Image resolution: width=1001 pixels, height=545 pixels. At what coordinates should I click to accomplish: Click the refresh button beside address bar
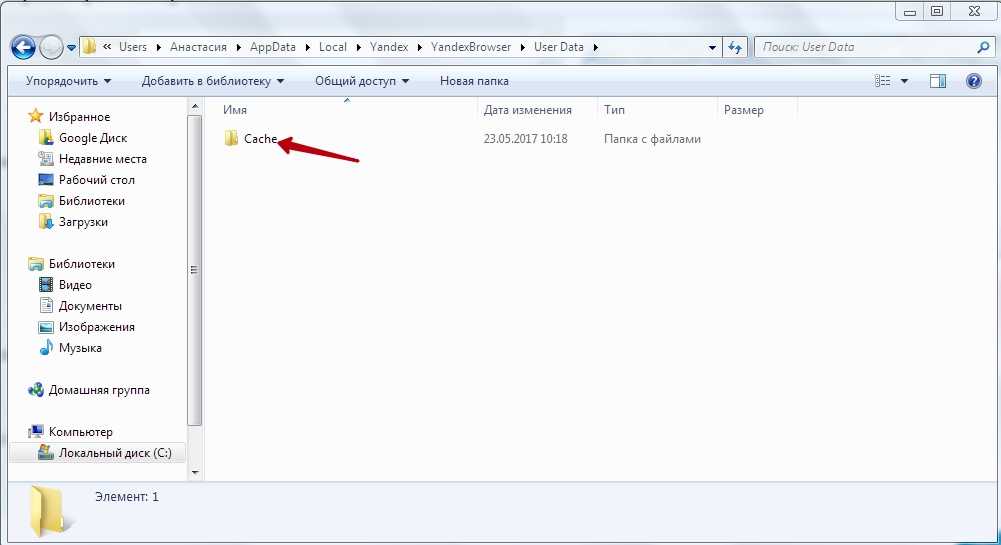tap(735, 47)
